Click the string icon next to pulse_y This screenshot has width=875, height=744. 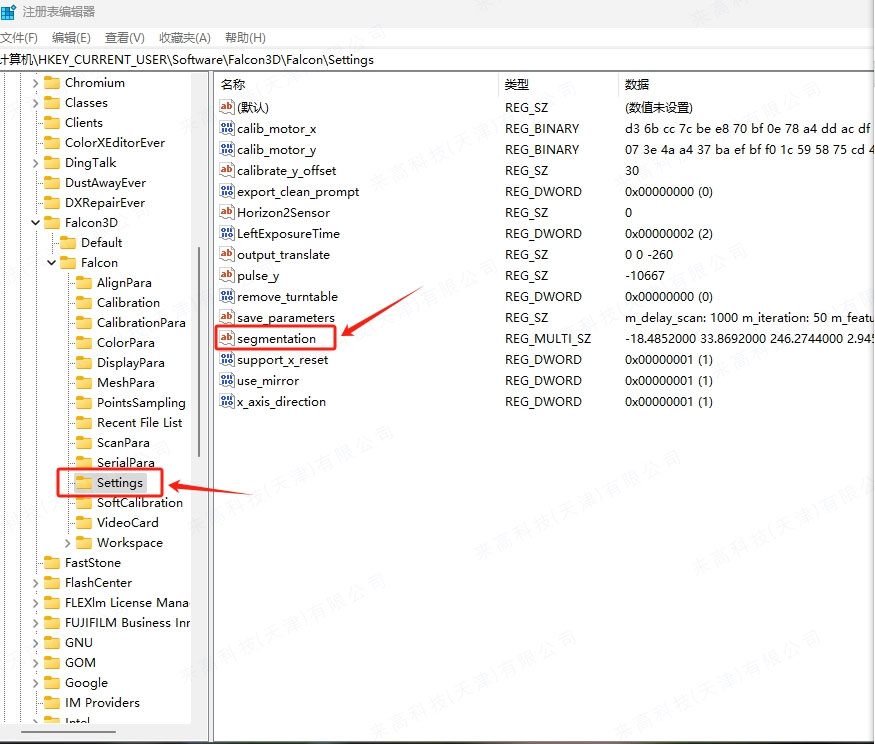tap(227, 276)
